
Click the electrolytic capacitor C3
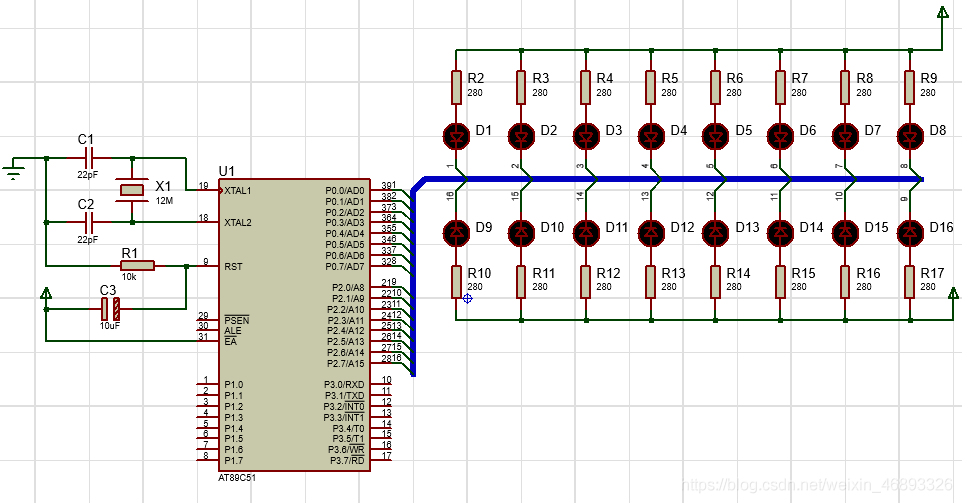[110, 309]
